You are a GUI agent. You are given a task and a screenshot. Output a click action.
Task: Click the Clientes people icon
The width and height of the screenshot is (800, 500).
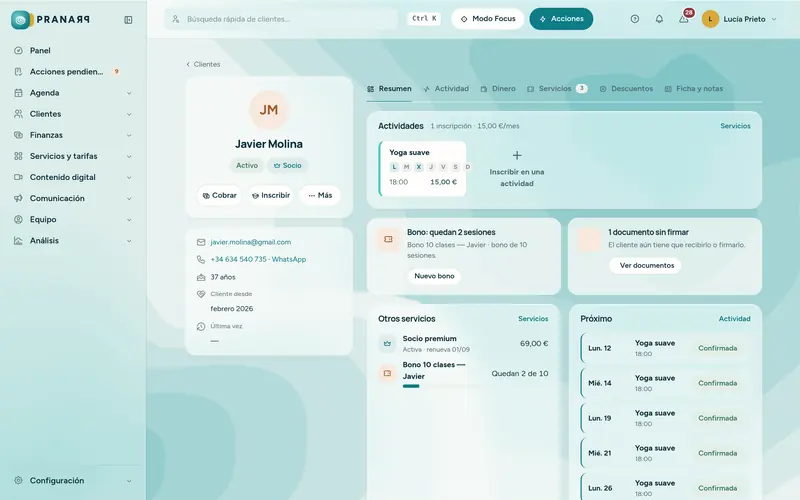tap(18, 114)
